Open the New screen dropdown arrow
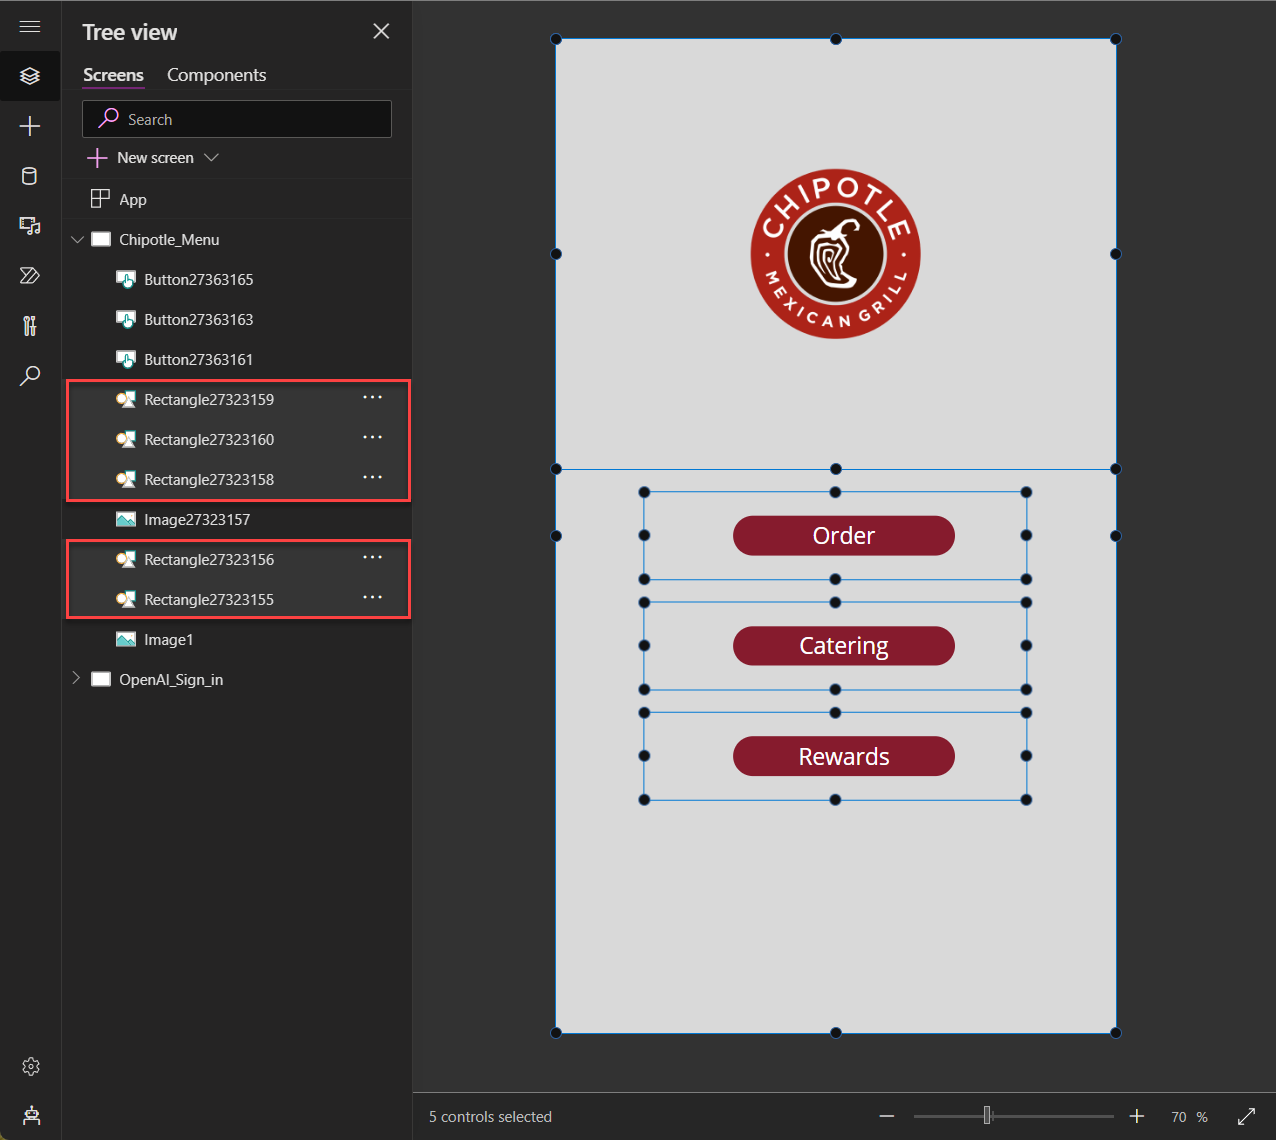1276x1140 pixels. pyautogui.click(x=211, y=157)
